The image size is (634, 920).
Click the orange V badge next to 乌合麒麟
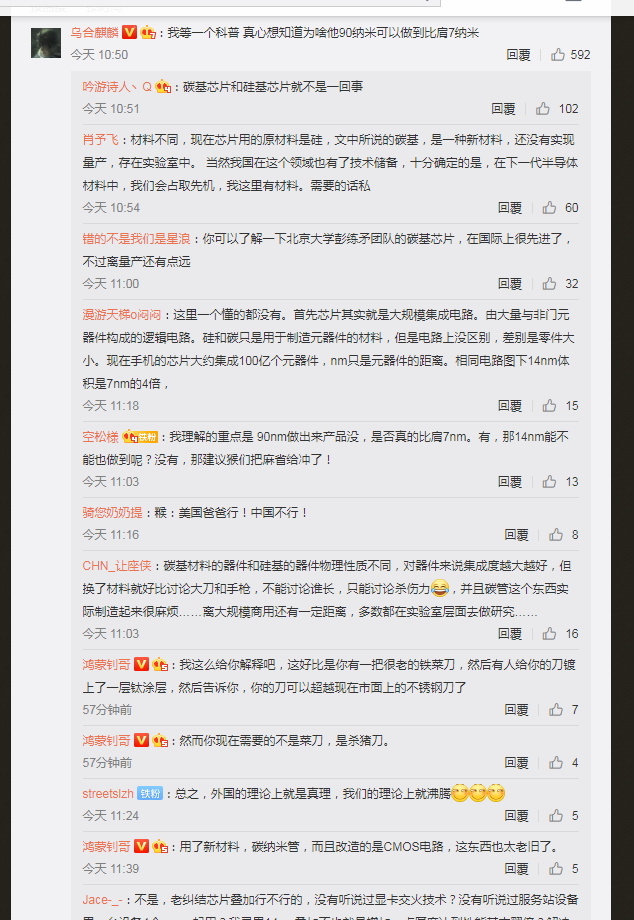pos(129,32)
